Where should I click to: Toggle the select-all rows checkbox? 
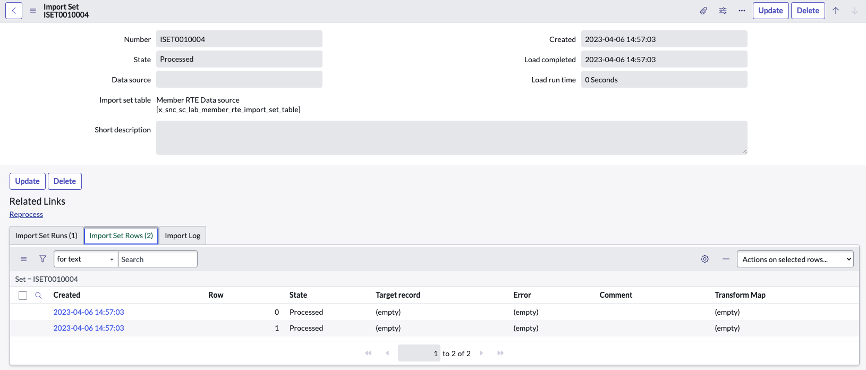(23, 295)
